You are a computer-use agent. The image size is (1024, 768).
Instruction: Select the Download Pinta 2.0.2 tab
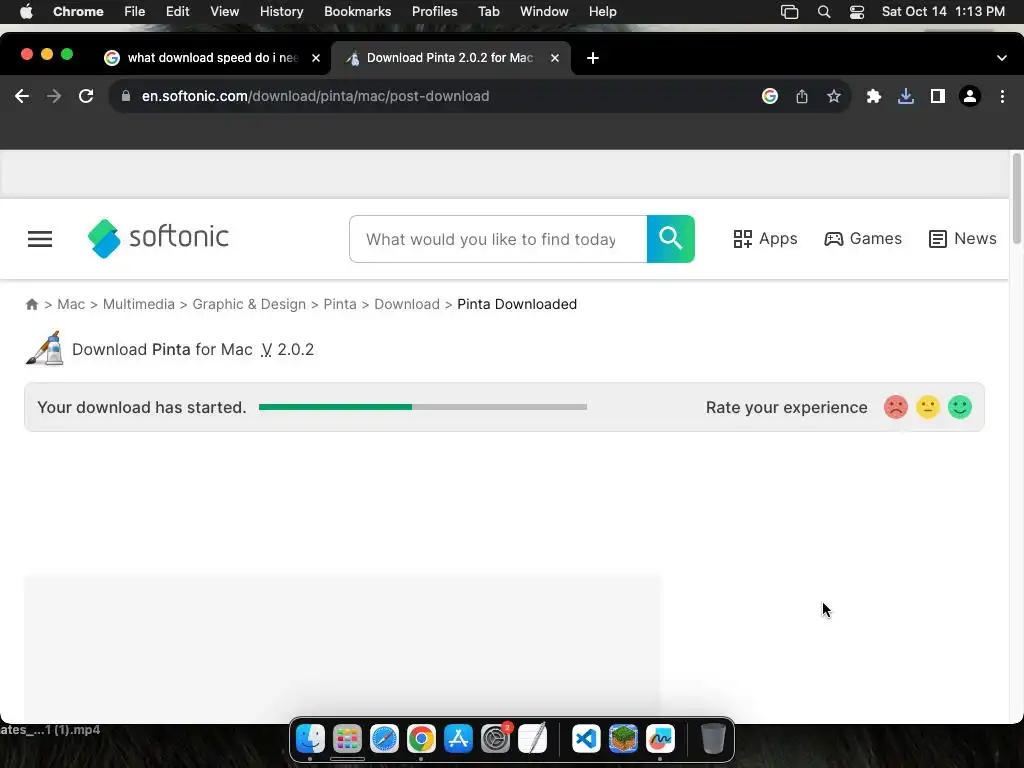click(x=451, y=58)
